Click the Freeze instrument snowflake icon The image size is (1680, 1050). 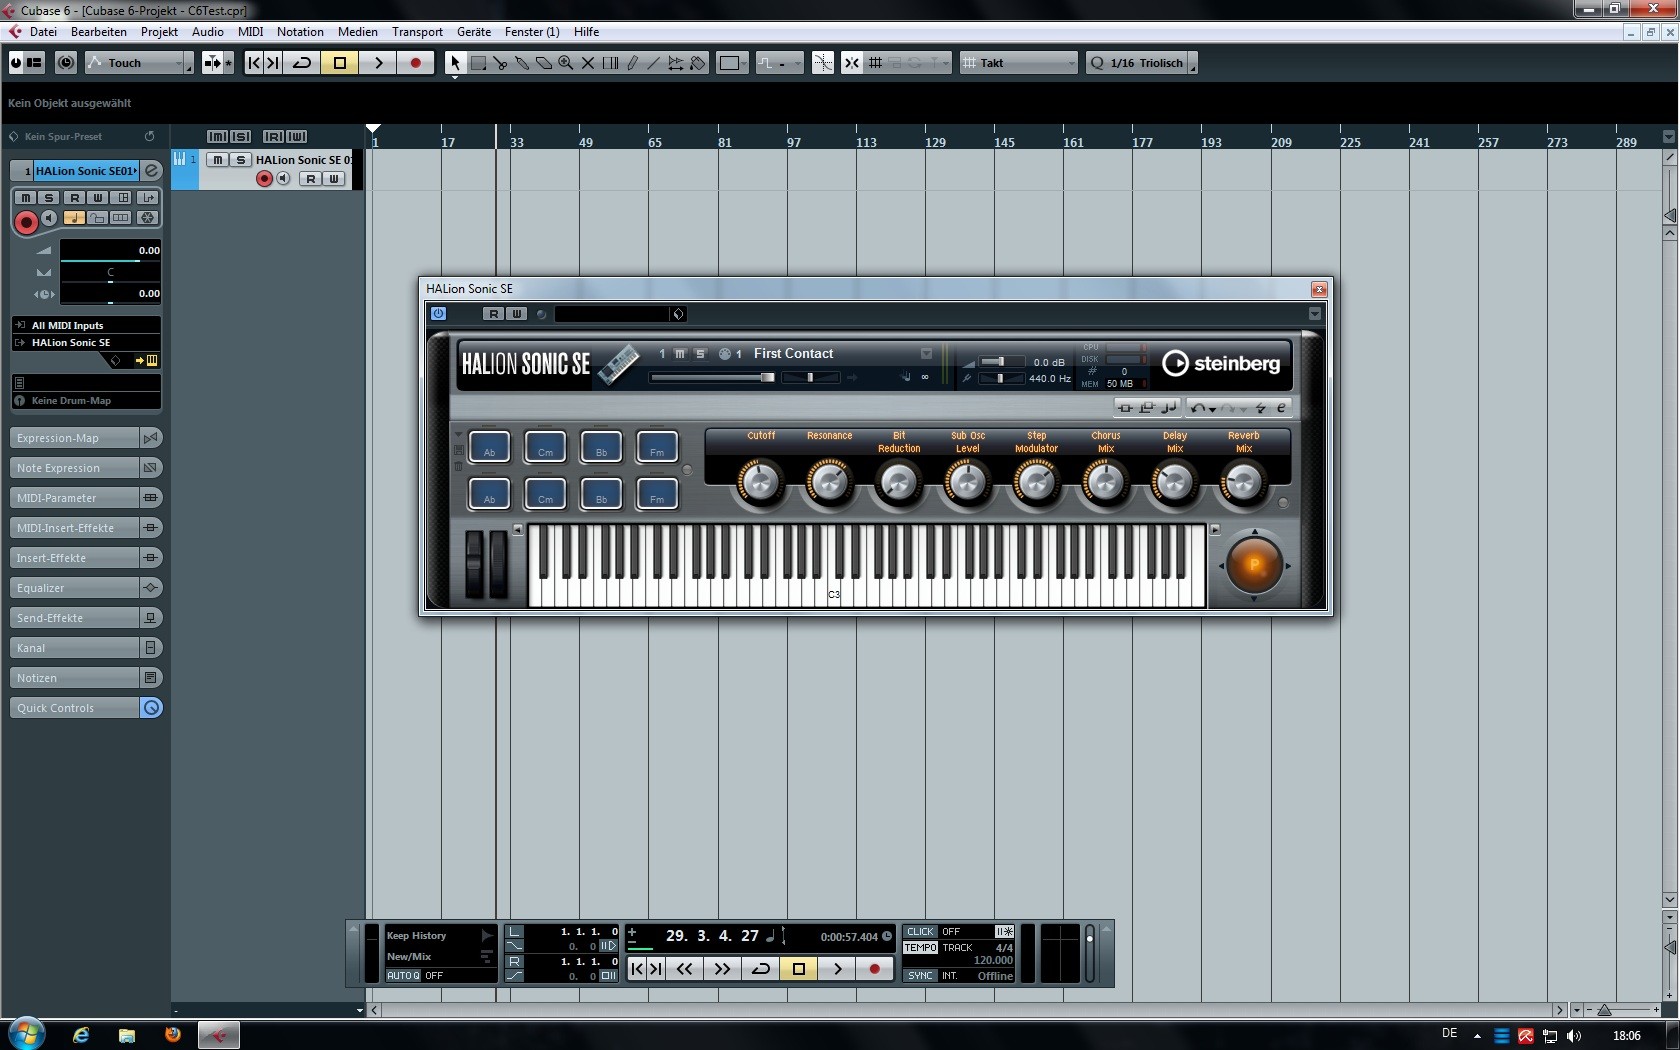(x=147, y=218)
